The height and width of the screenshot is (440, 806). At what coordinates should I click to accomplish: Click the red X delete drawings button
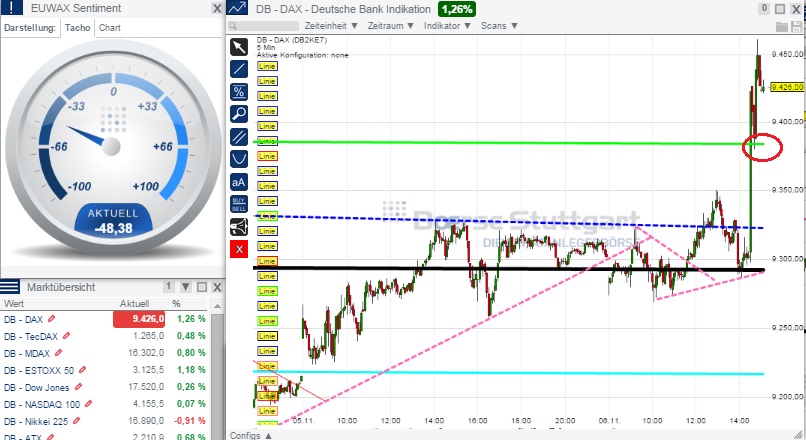[239, 249]
